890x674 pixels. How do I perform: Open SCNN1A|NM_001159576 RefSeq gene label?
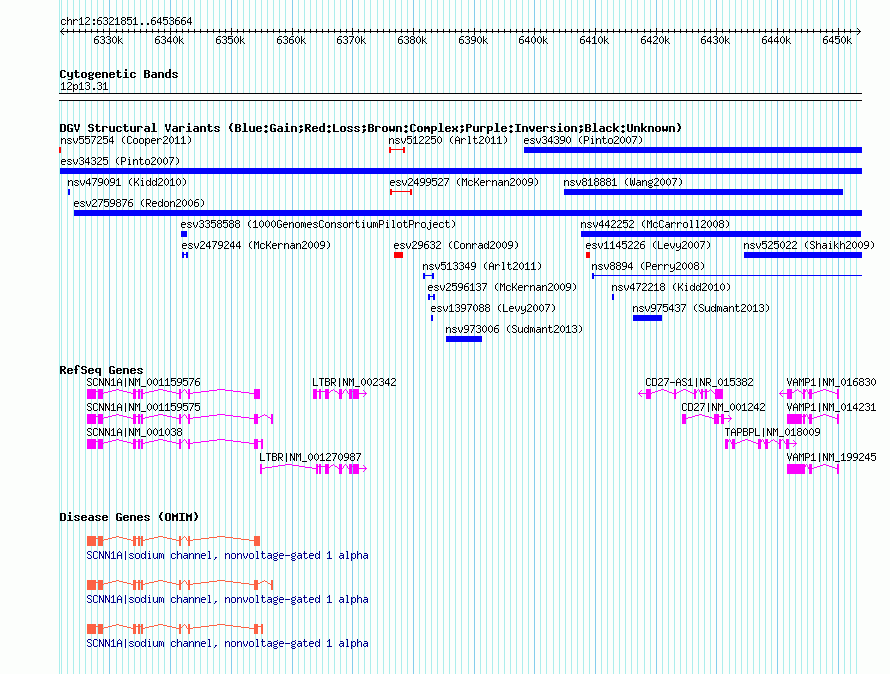point(143,383)
